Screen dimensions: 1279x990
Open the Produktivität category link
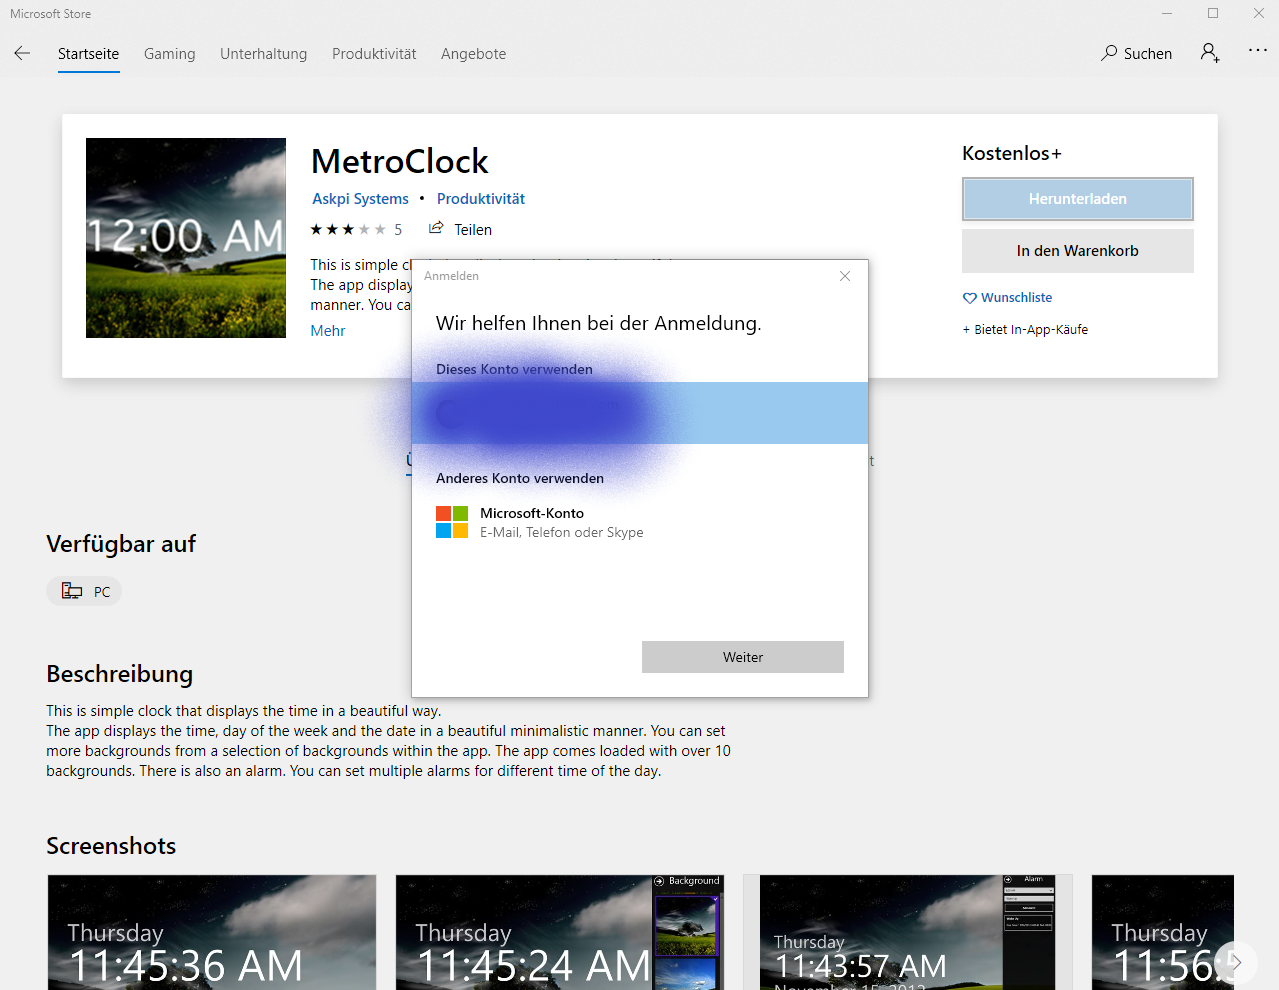pyautogui.click(x=481, y=199)
